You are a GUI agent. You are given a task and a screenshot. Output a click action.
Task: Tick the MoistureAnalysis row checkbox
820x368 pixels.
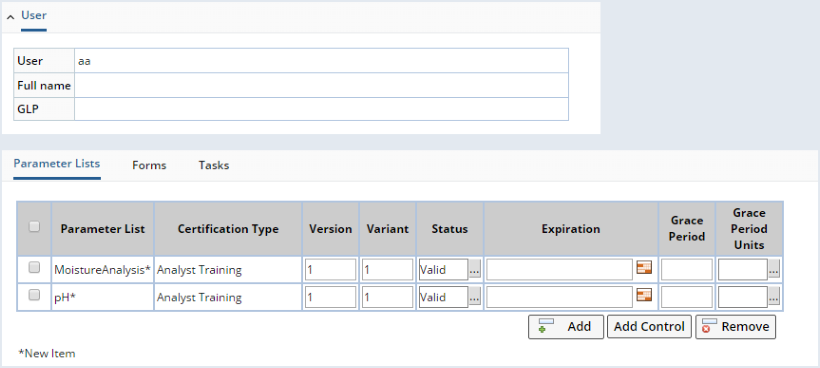pos(34,268)
